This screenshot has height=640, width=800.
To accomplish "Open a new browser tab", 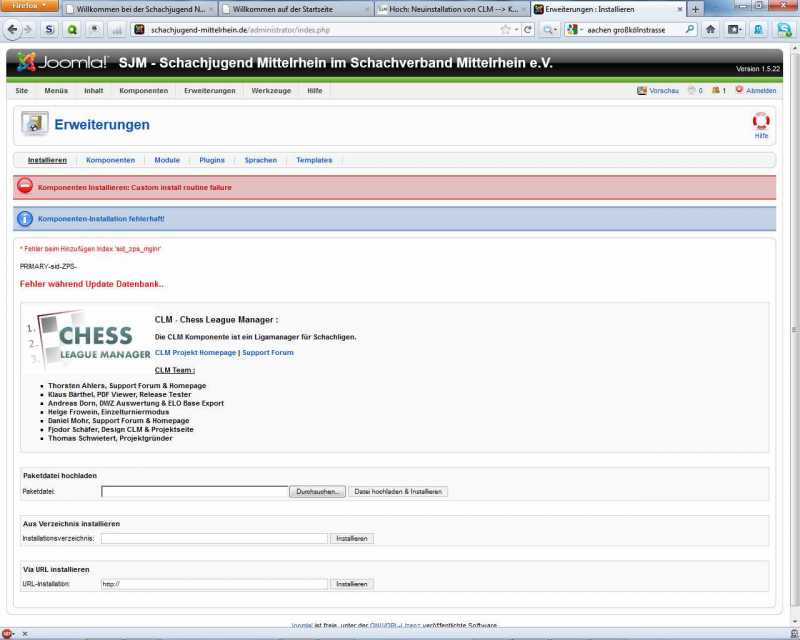I will [x=696, y=9].
